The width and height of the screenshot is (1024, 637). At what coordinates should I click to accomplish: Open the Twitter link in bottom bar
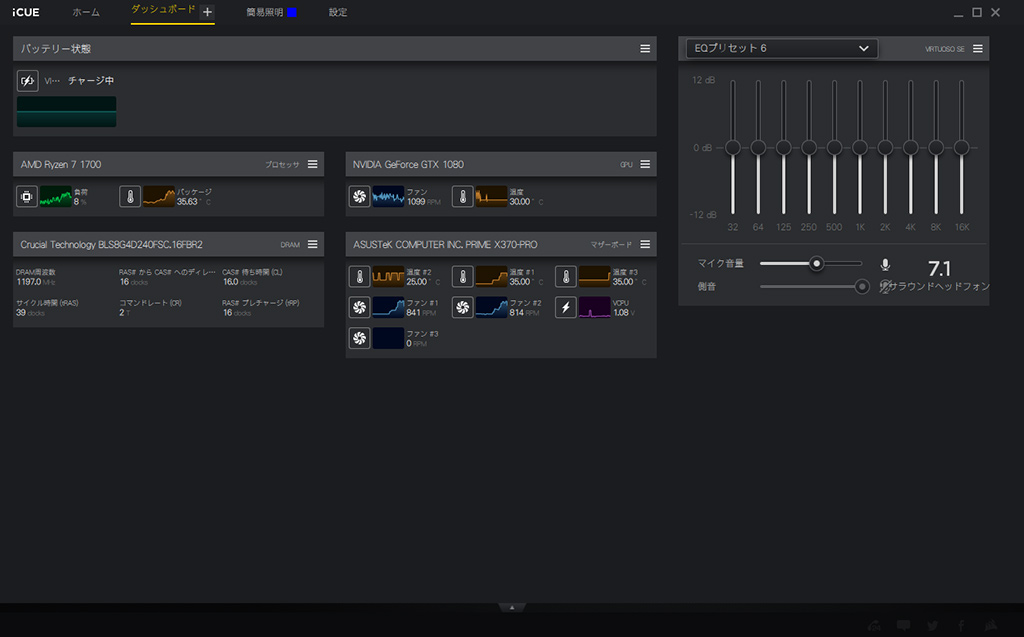click(x=933, y=626)
